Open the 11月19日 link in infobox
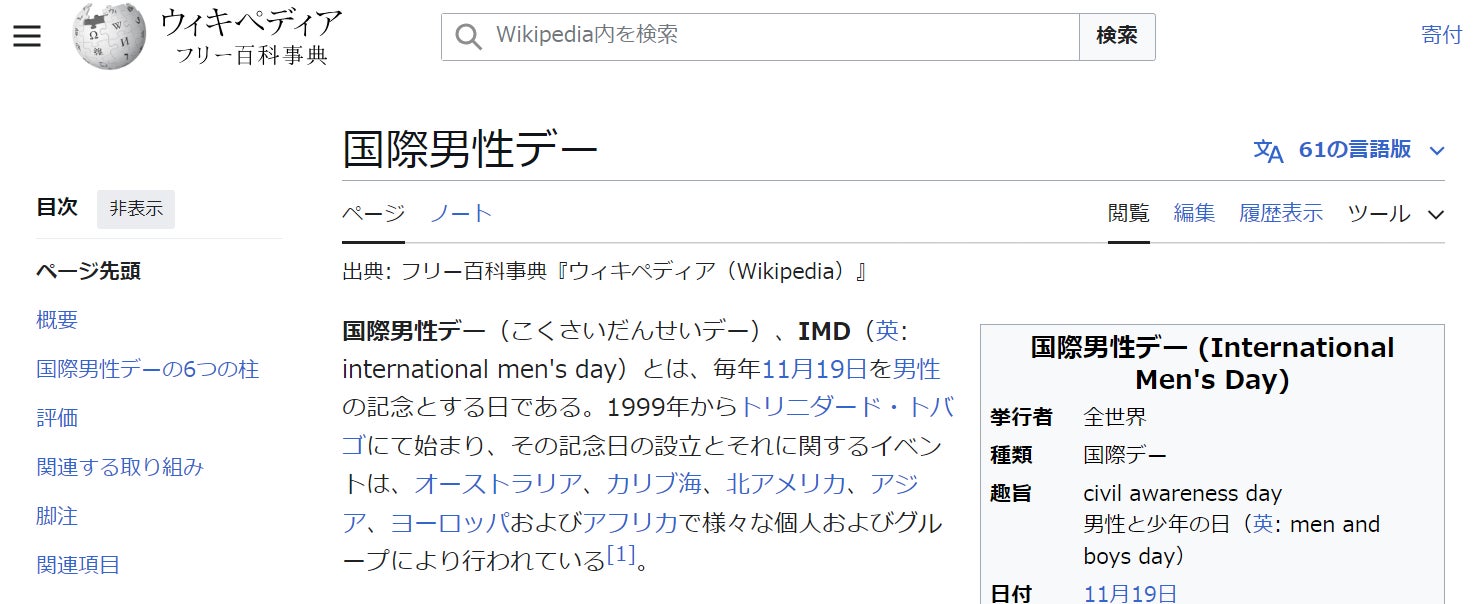The image size is (1476, 604). click(x=1130, y=593)
